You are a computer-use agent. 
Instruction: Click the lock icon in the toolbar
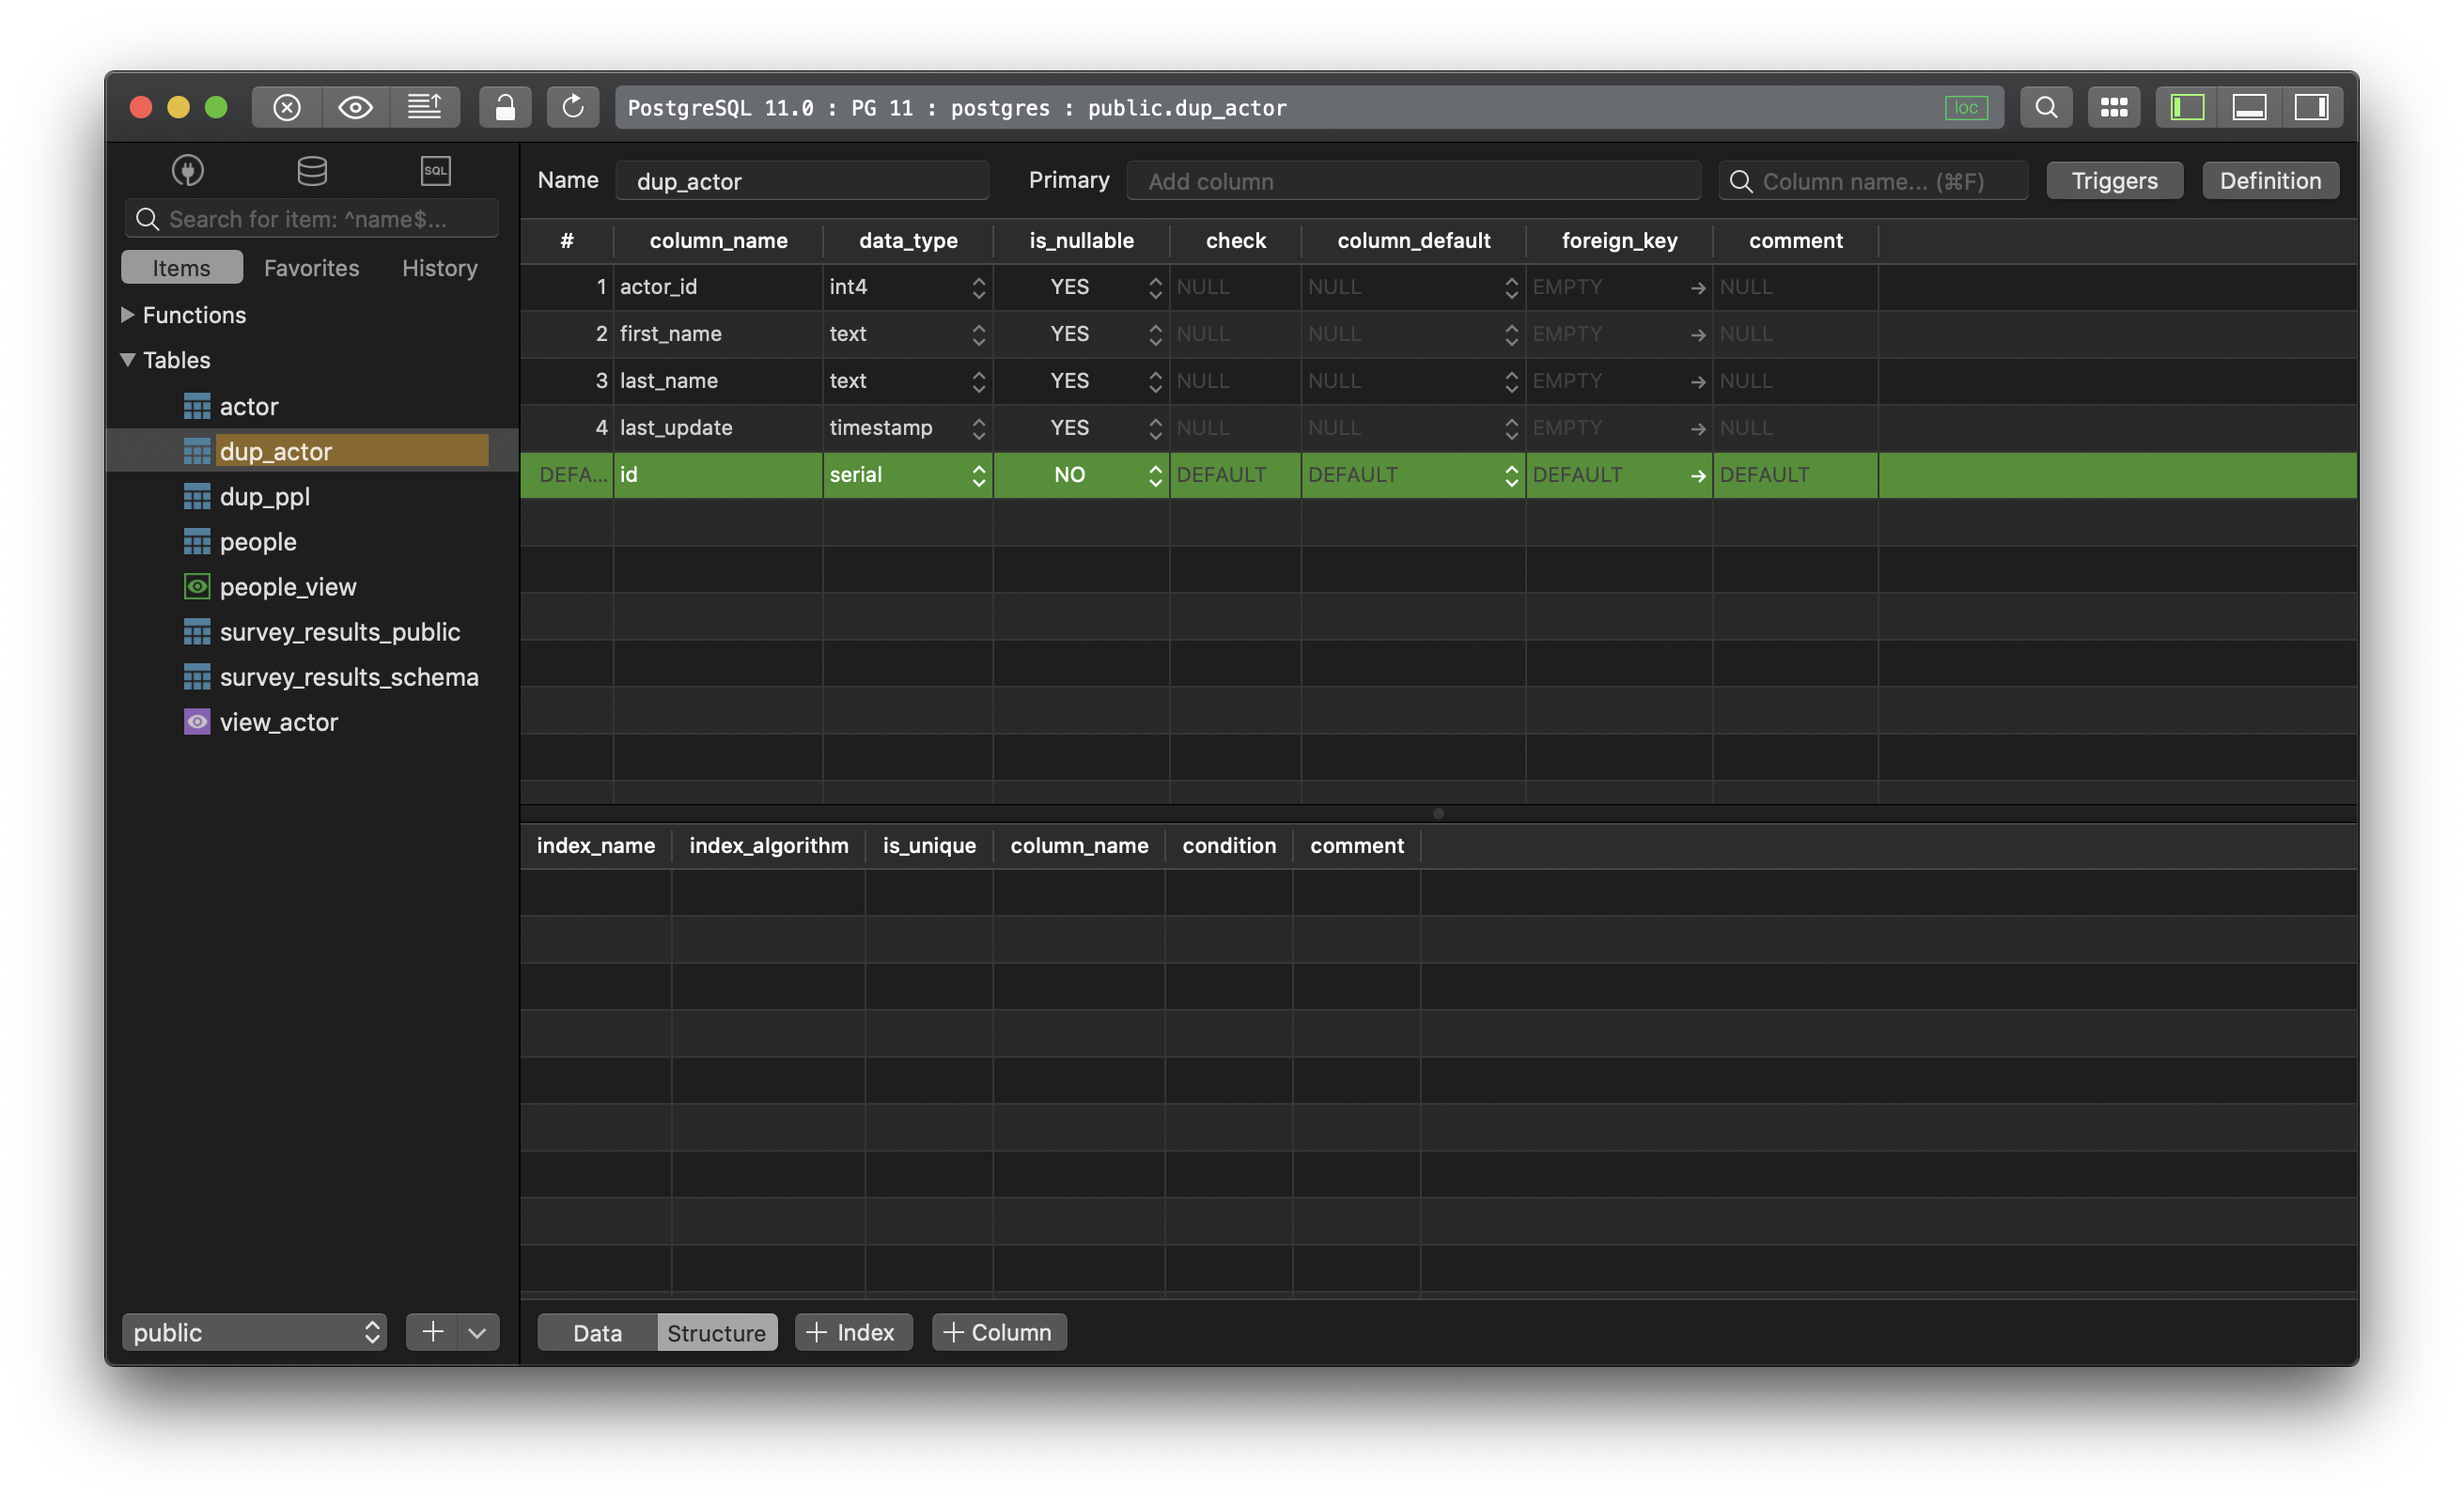click(505, 107)
